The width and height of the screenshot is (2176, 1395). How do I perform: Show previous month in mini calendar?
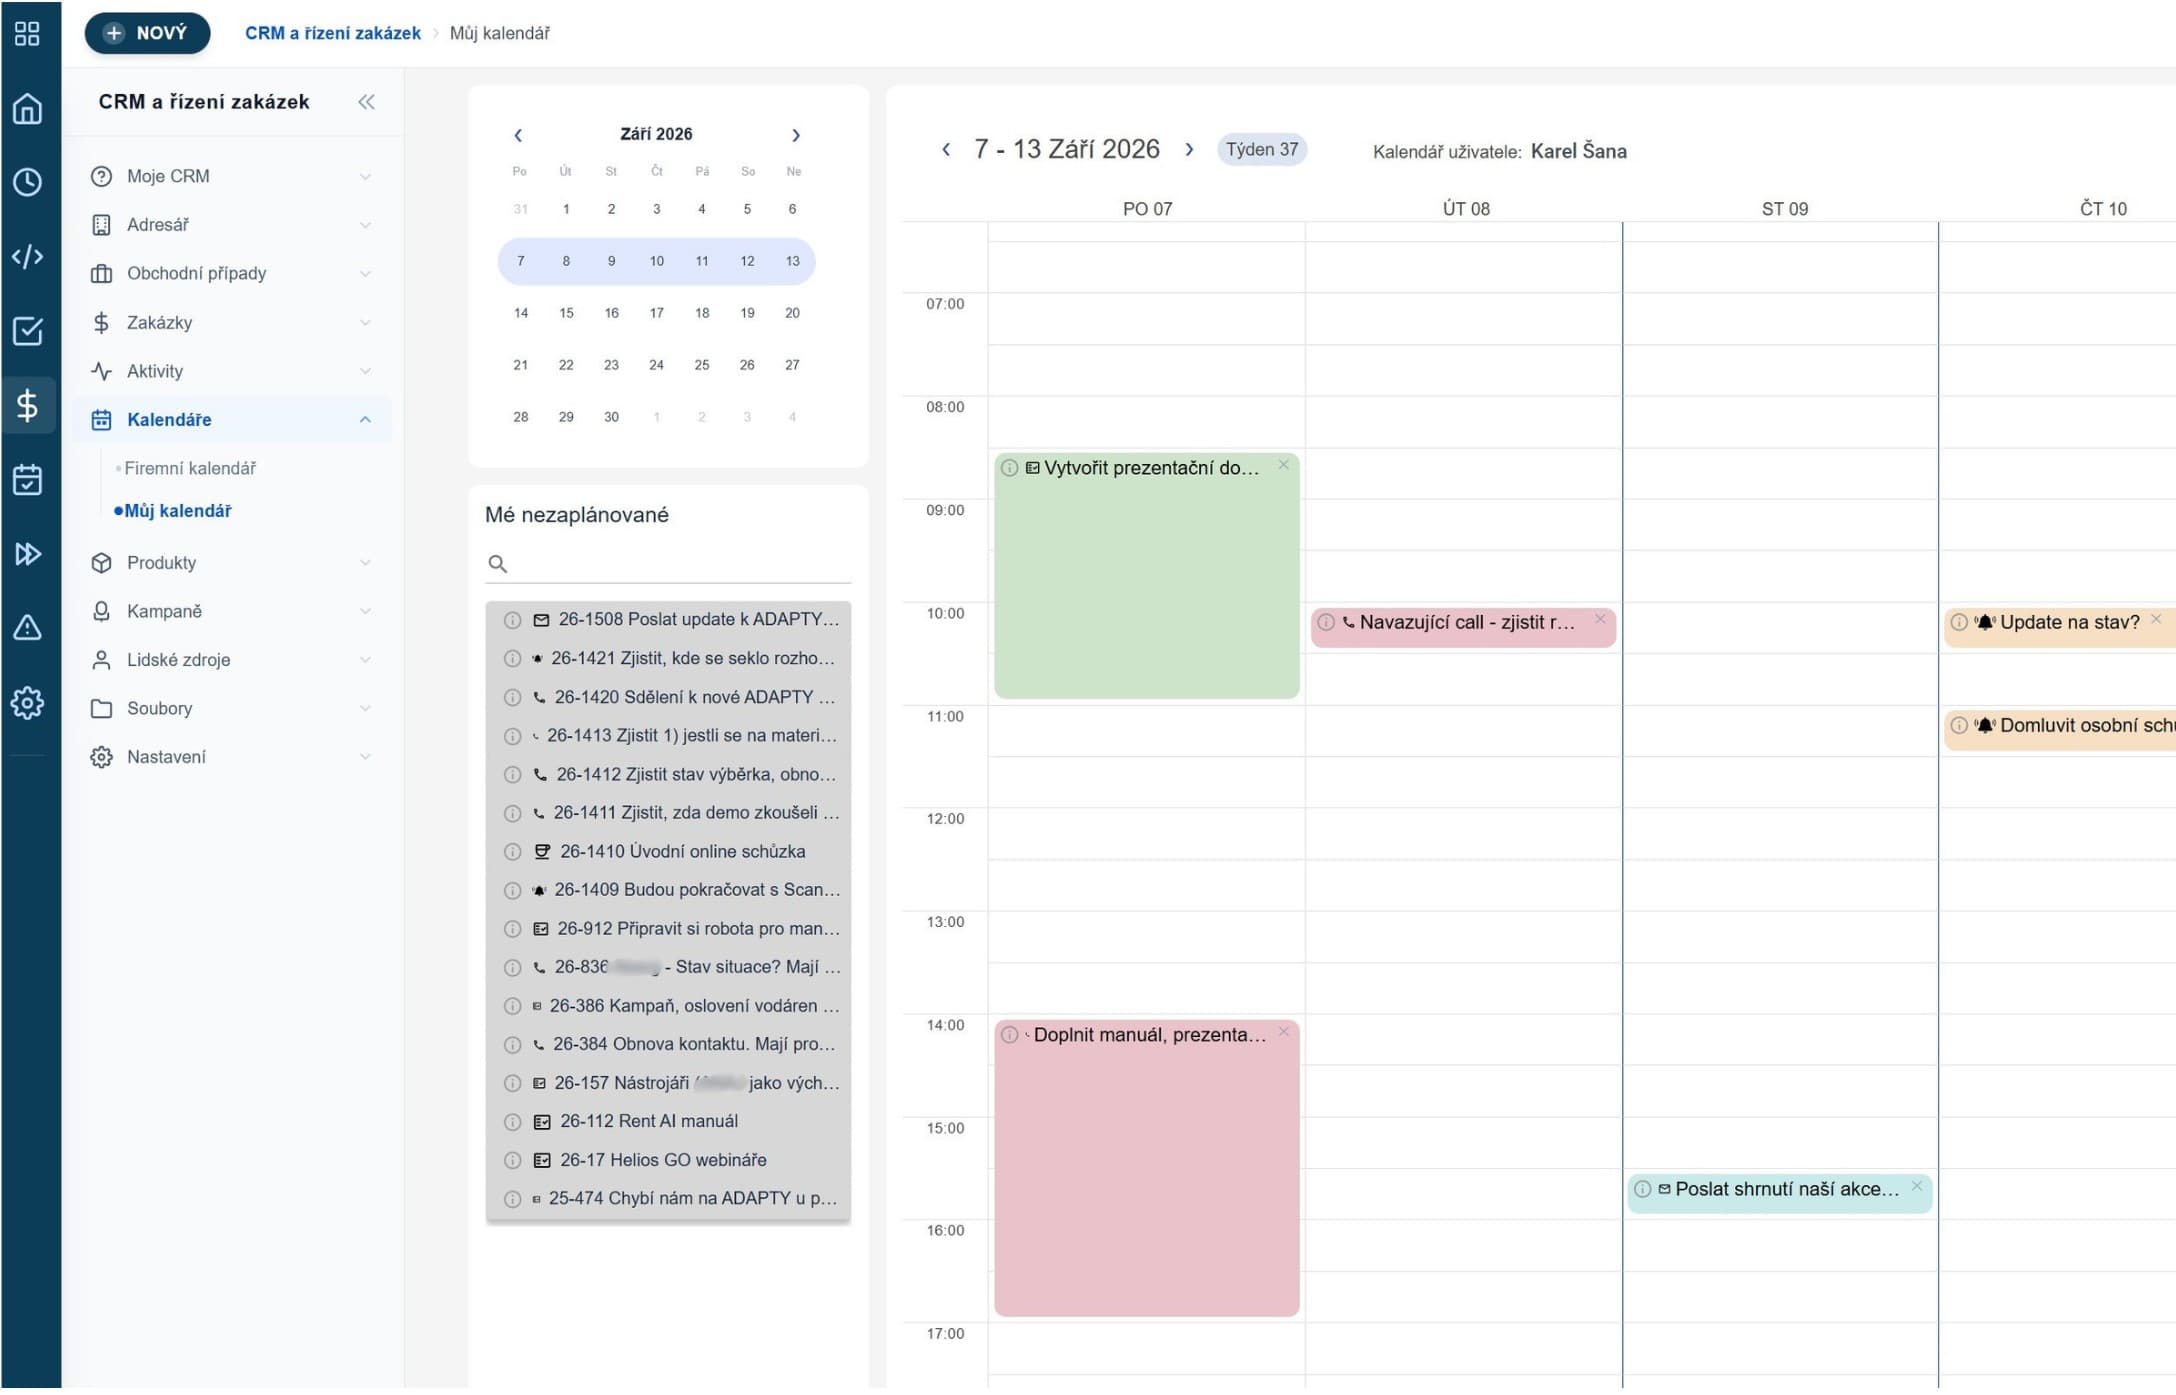point(518,135)
